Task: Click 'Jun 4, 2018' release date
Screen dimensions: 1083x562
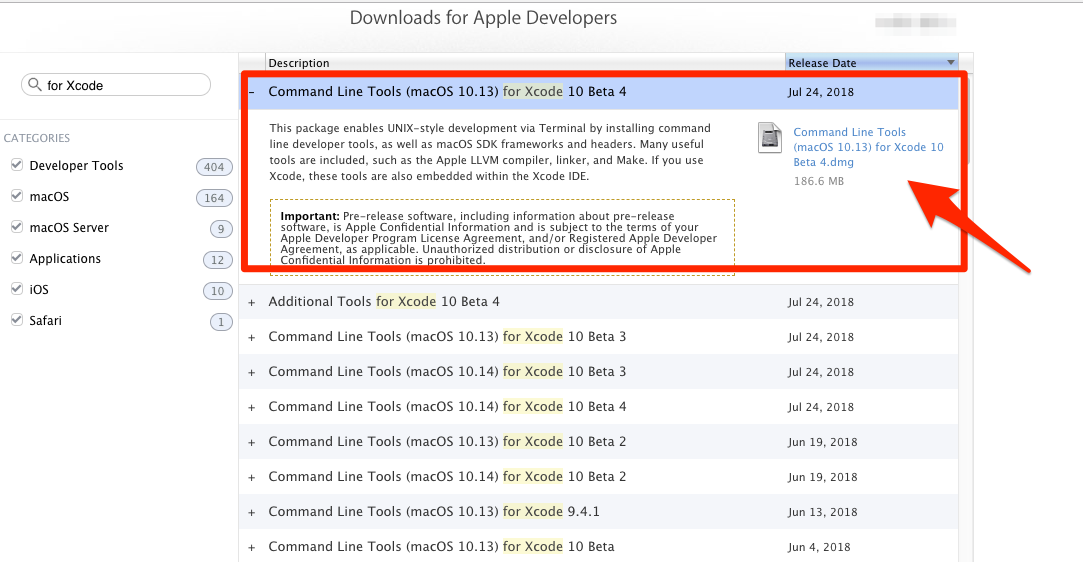Action: tap(819, 547)
